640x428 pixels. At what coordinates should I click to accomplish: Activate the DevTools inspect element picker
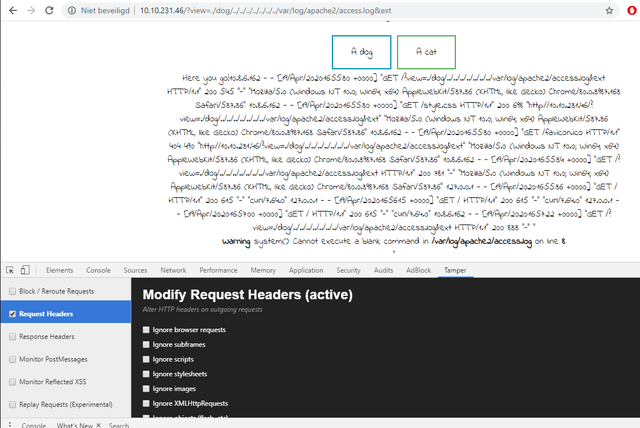tap(10, 270)
